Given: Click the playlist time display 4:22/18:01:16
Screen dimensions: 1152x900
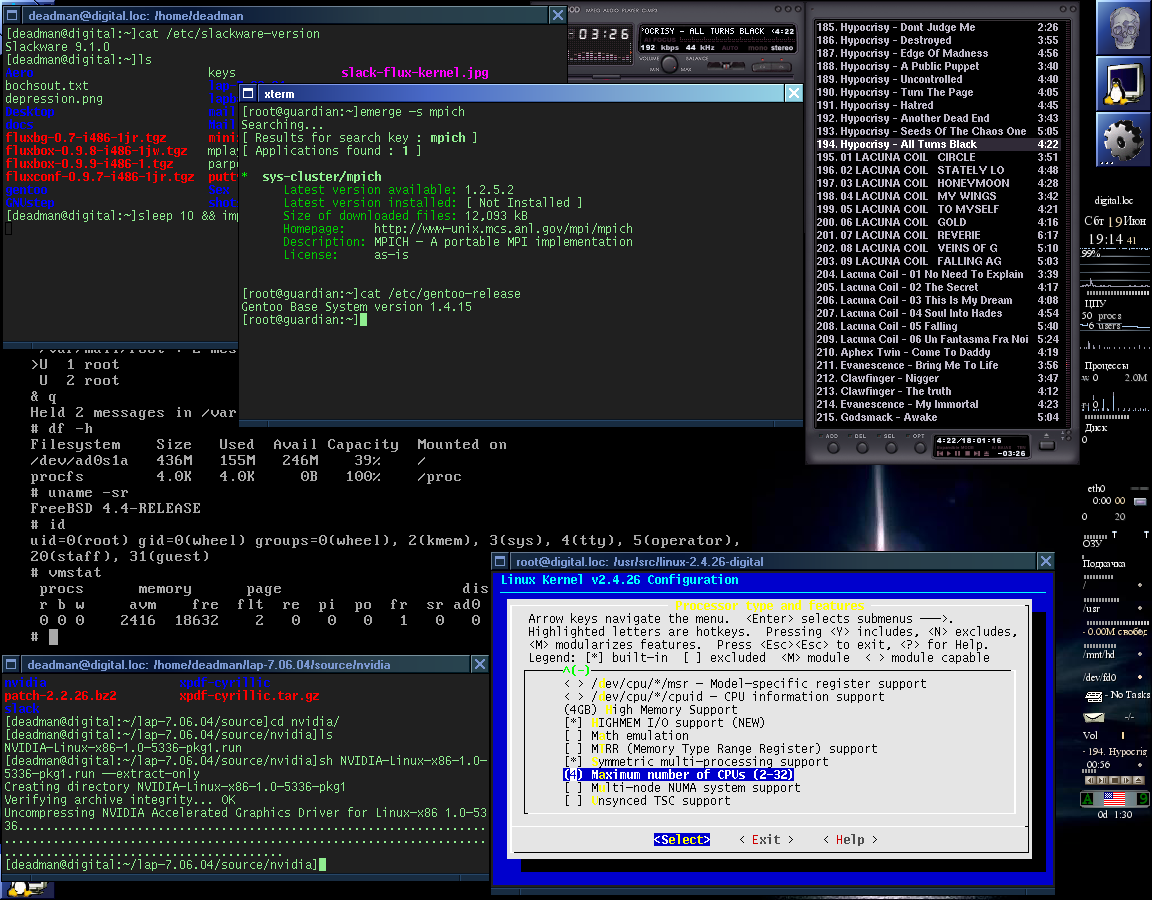Looking at the screenshot, I should tap(969, 440).
